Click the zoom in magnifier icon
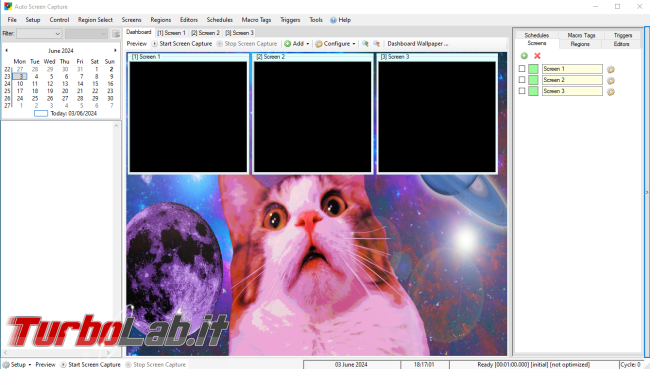Viewport: 650px width, 369px height. (x=365, y=44)
